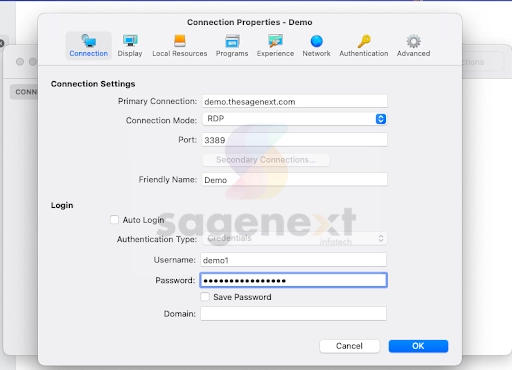Open the Experience settings icon
Image resolution: width=512 pixels, height=370 pixels.
[x=275, y=46]
